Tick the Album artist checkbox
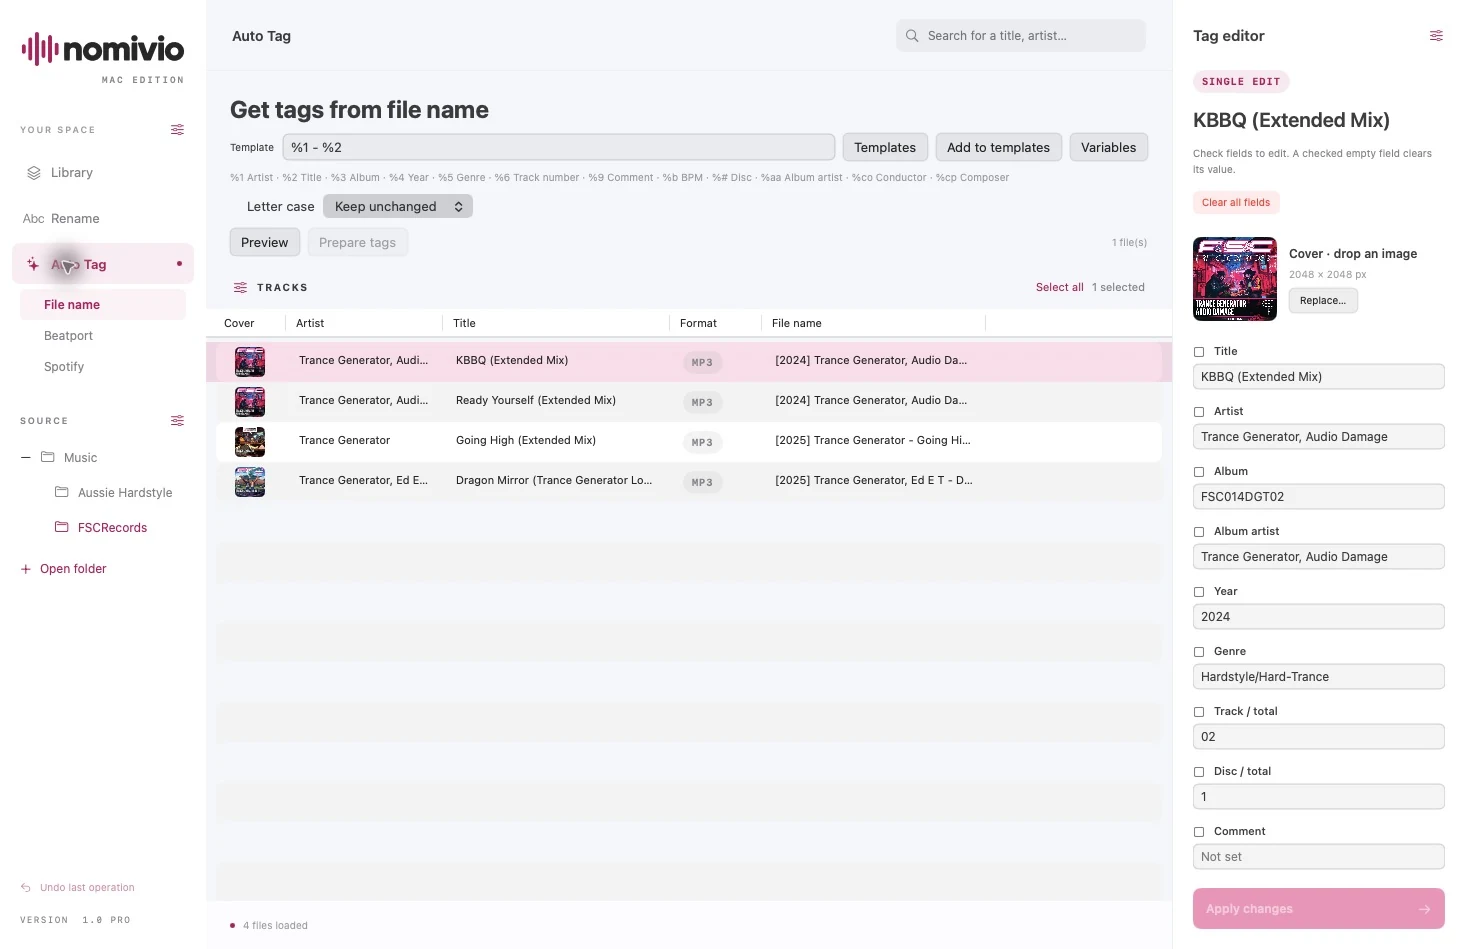1465x949 pixels. tap(1199, 532)
